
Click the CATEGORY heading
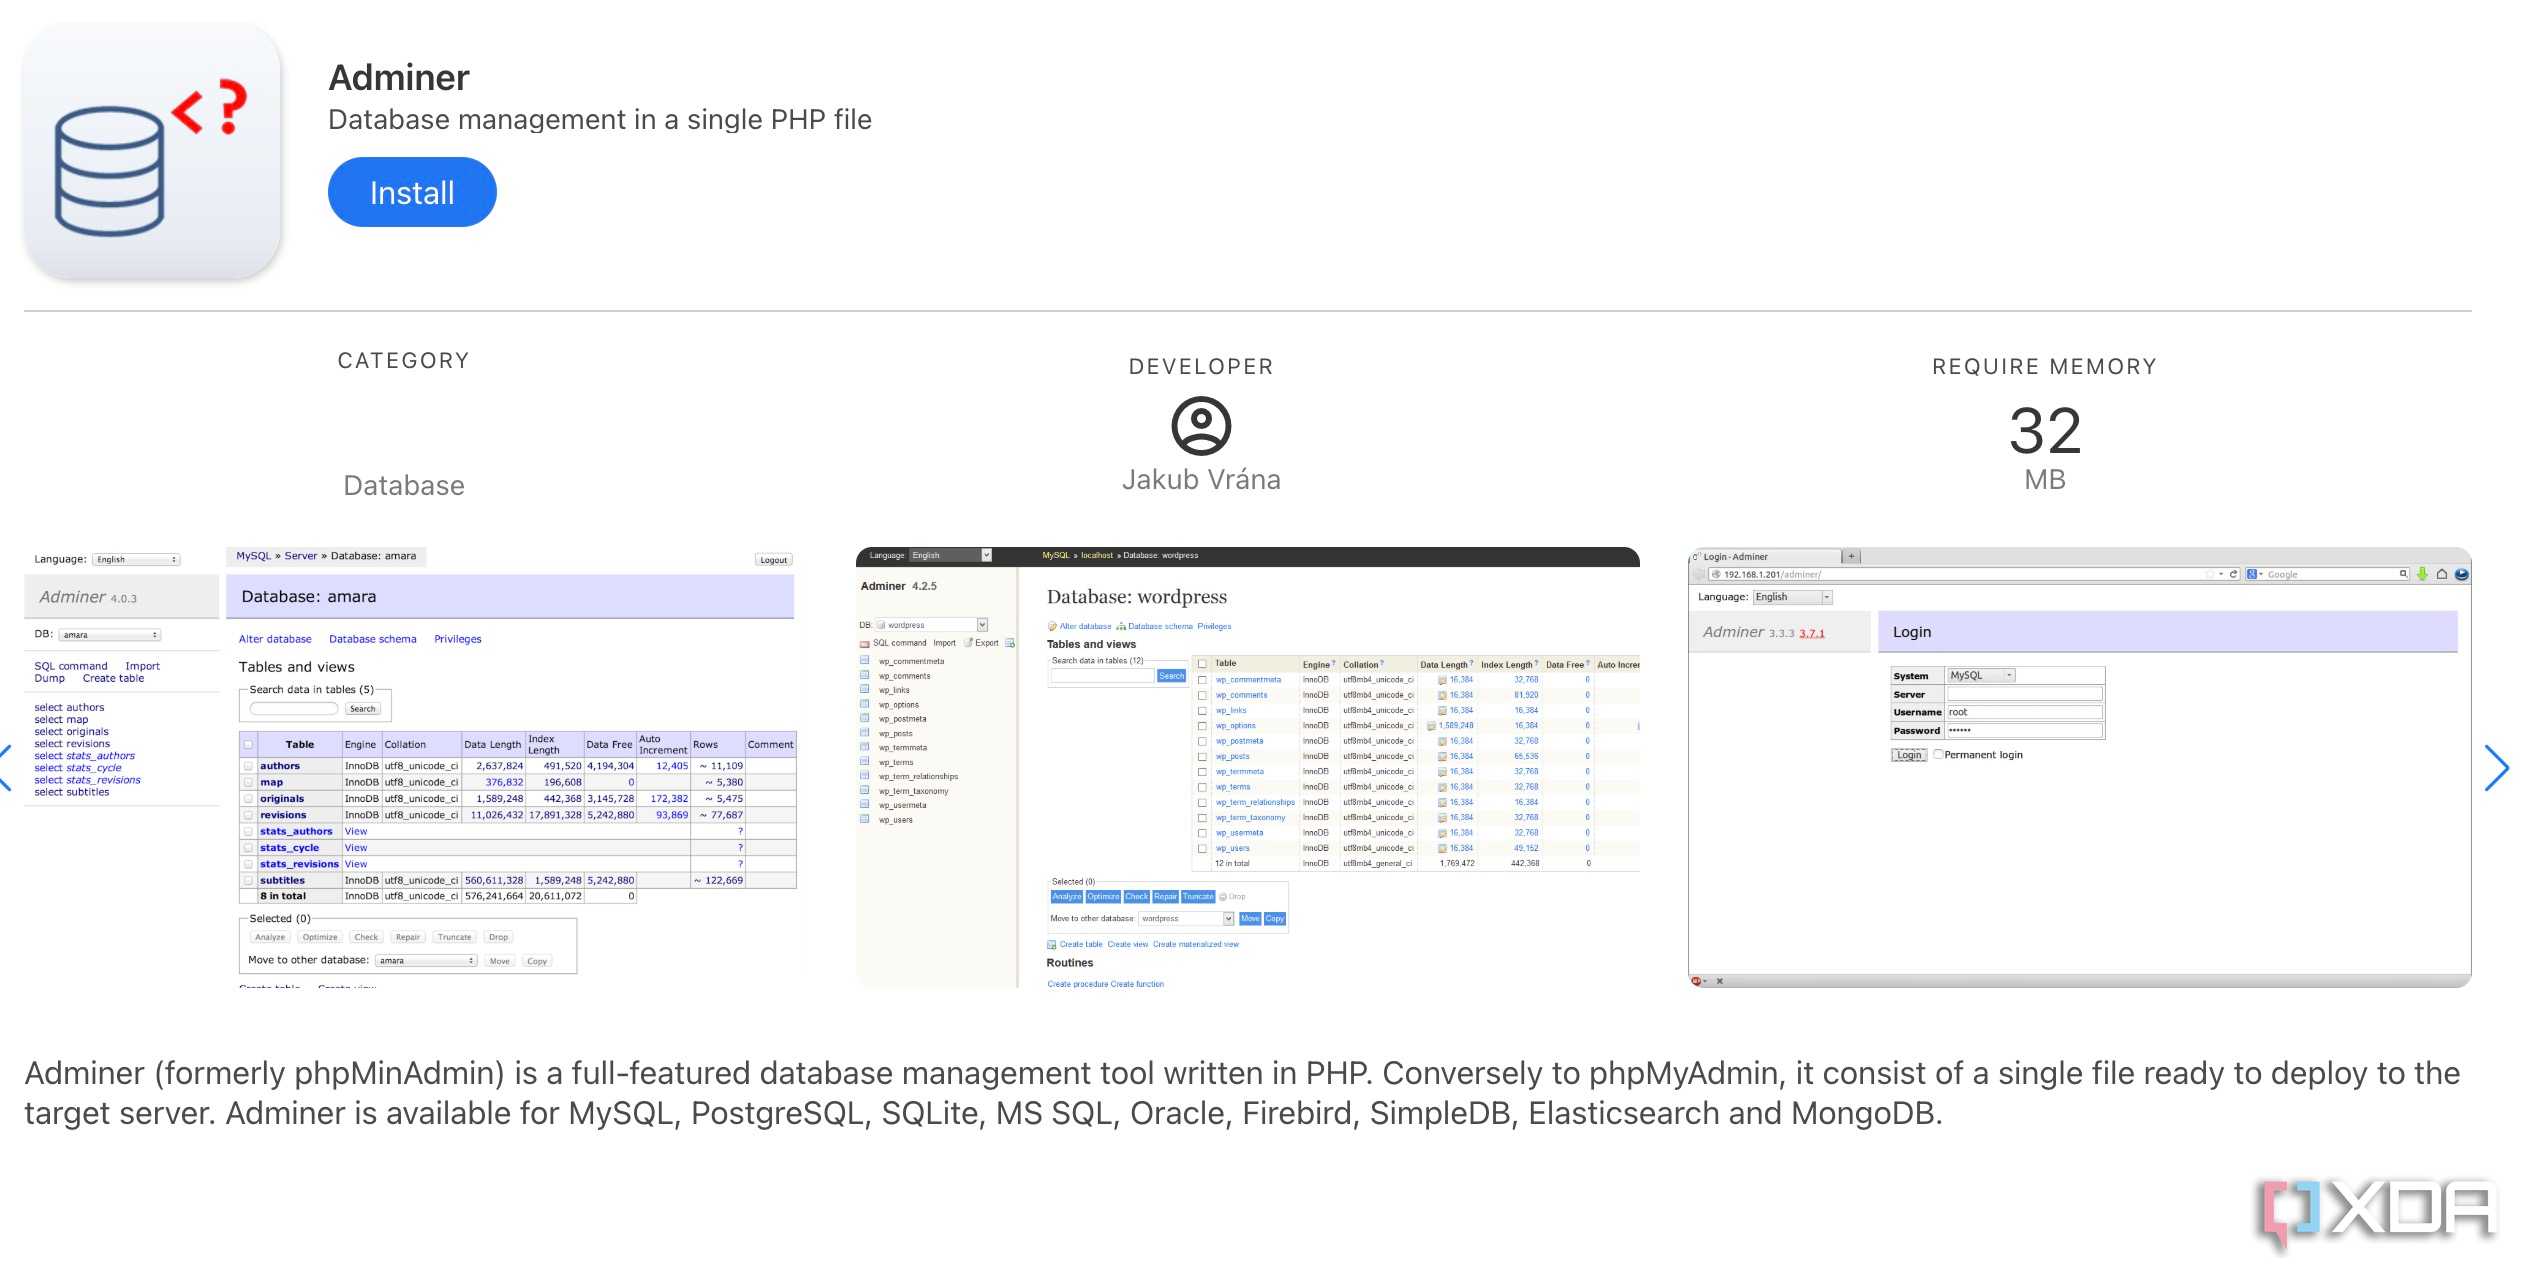click(404, 361)
